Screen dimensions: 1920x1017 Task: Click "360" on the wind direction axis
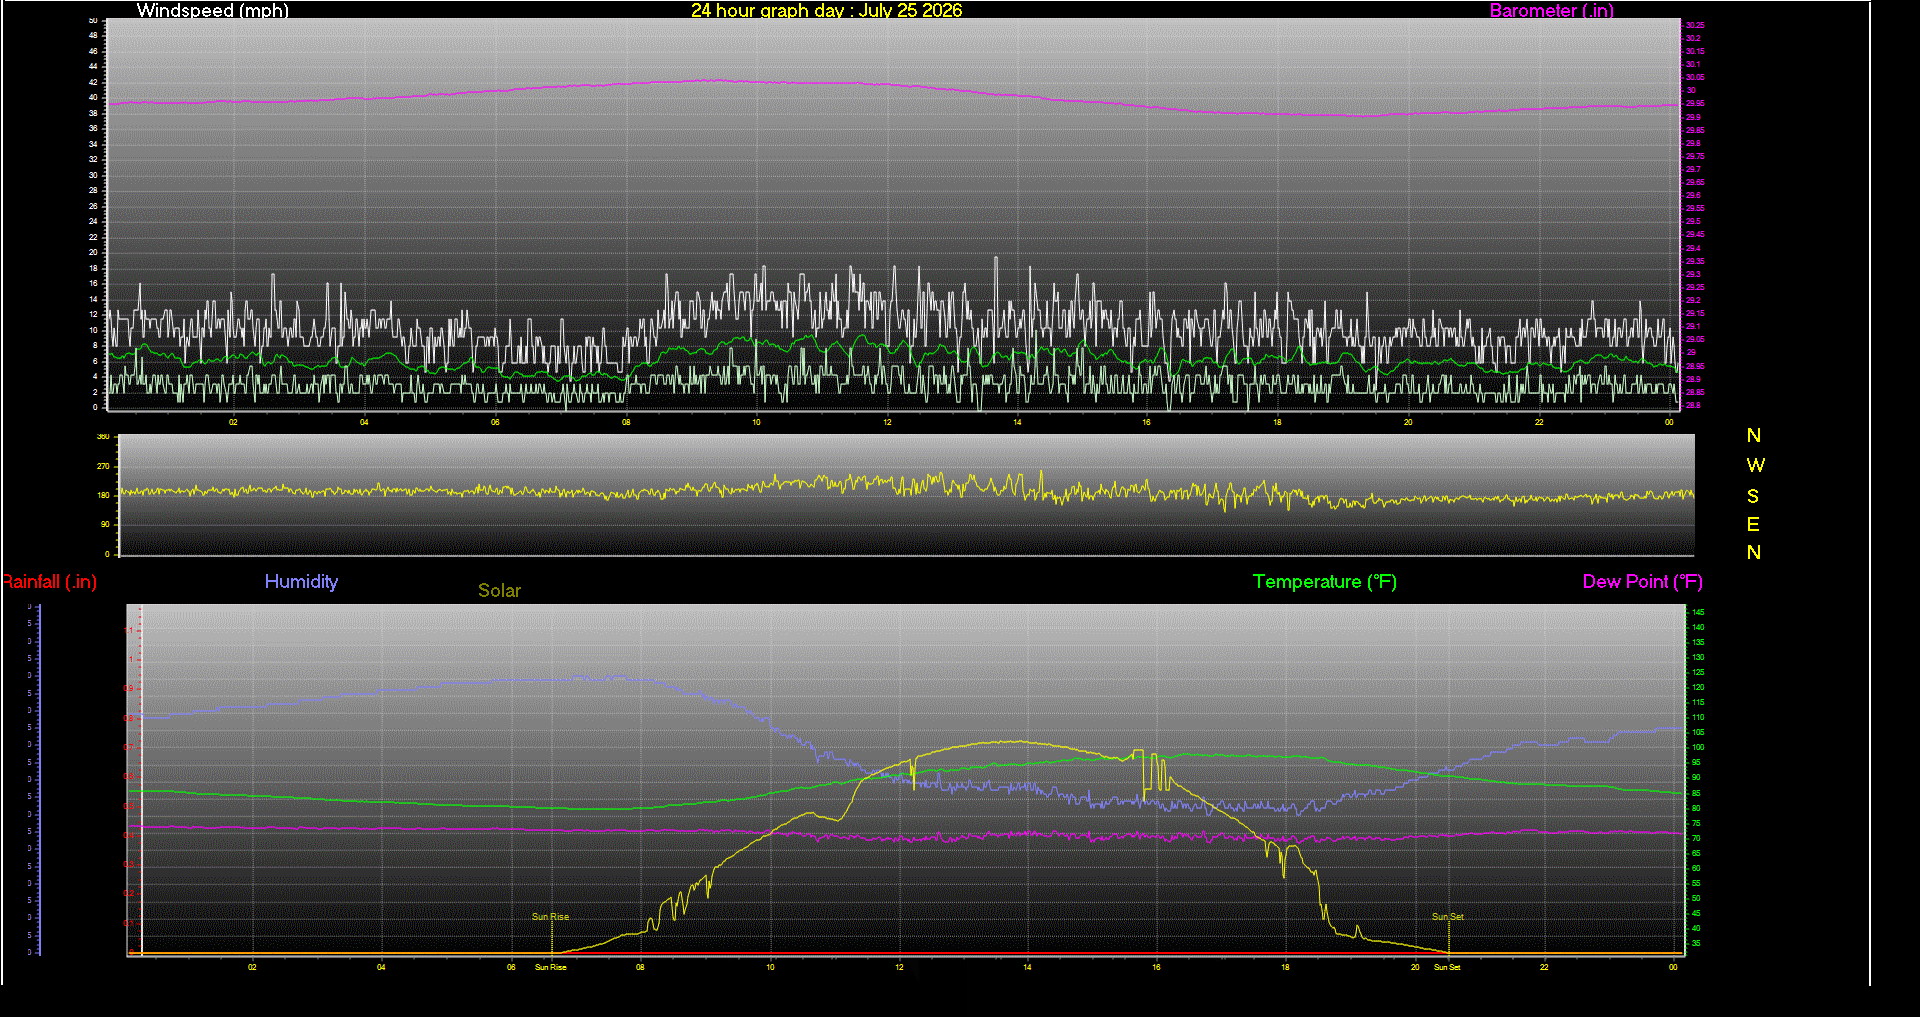[103, 437]
